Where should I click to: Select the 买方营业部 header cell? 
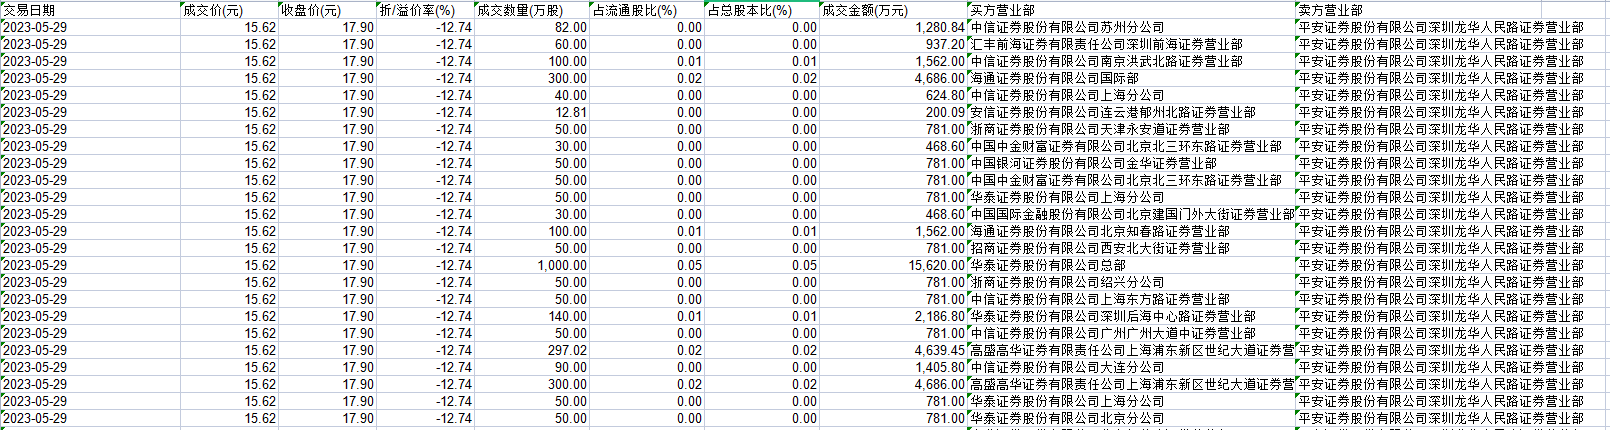(x=1132, y=10)
